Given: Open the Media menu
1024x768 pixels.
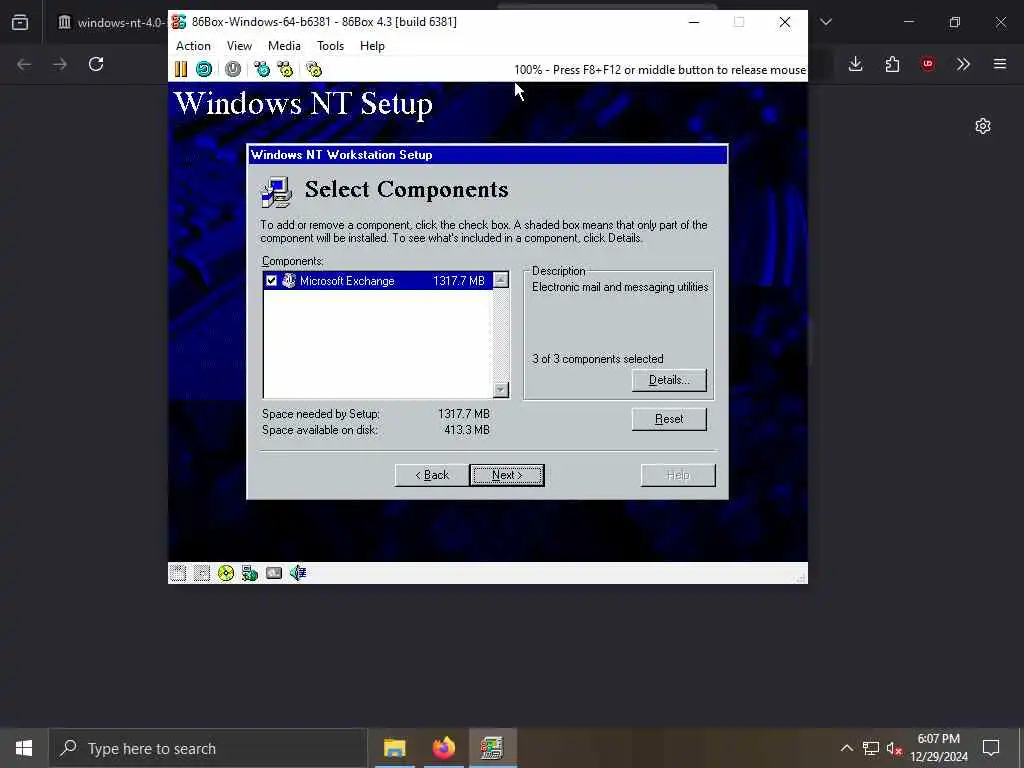Looking at the screenshot, I should tap(284, 46).
